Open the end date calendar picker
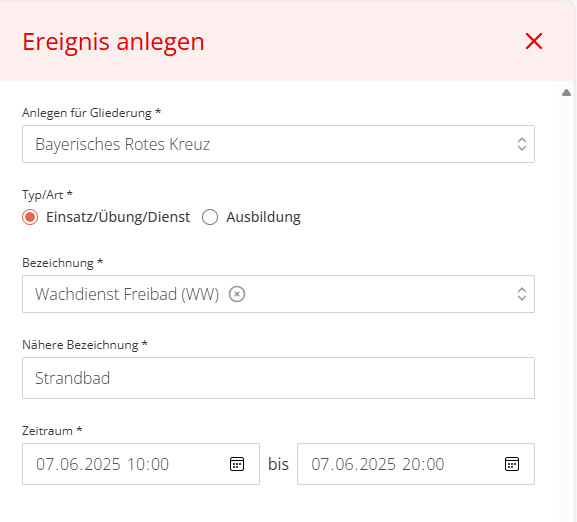 [x=511, y=464]
